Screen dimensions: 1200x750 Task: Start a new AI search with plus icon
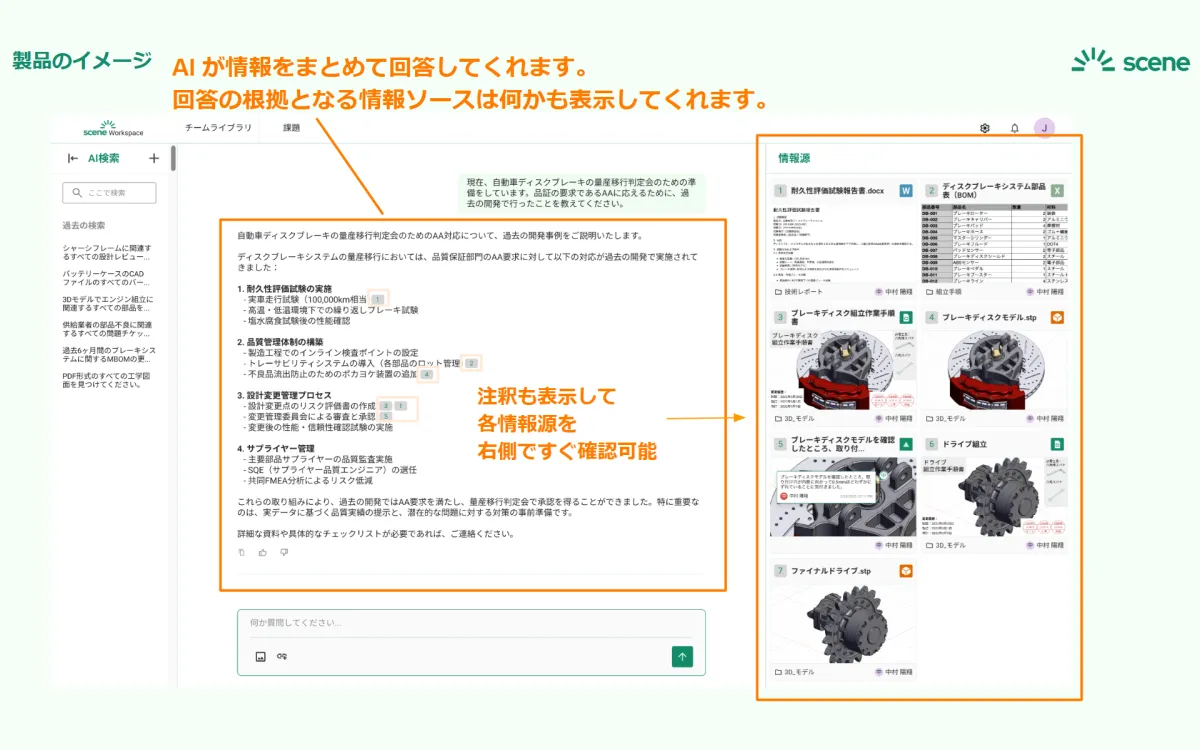point(154,158)
